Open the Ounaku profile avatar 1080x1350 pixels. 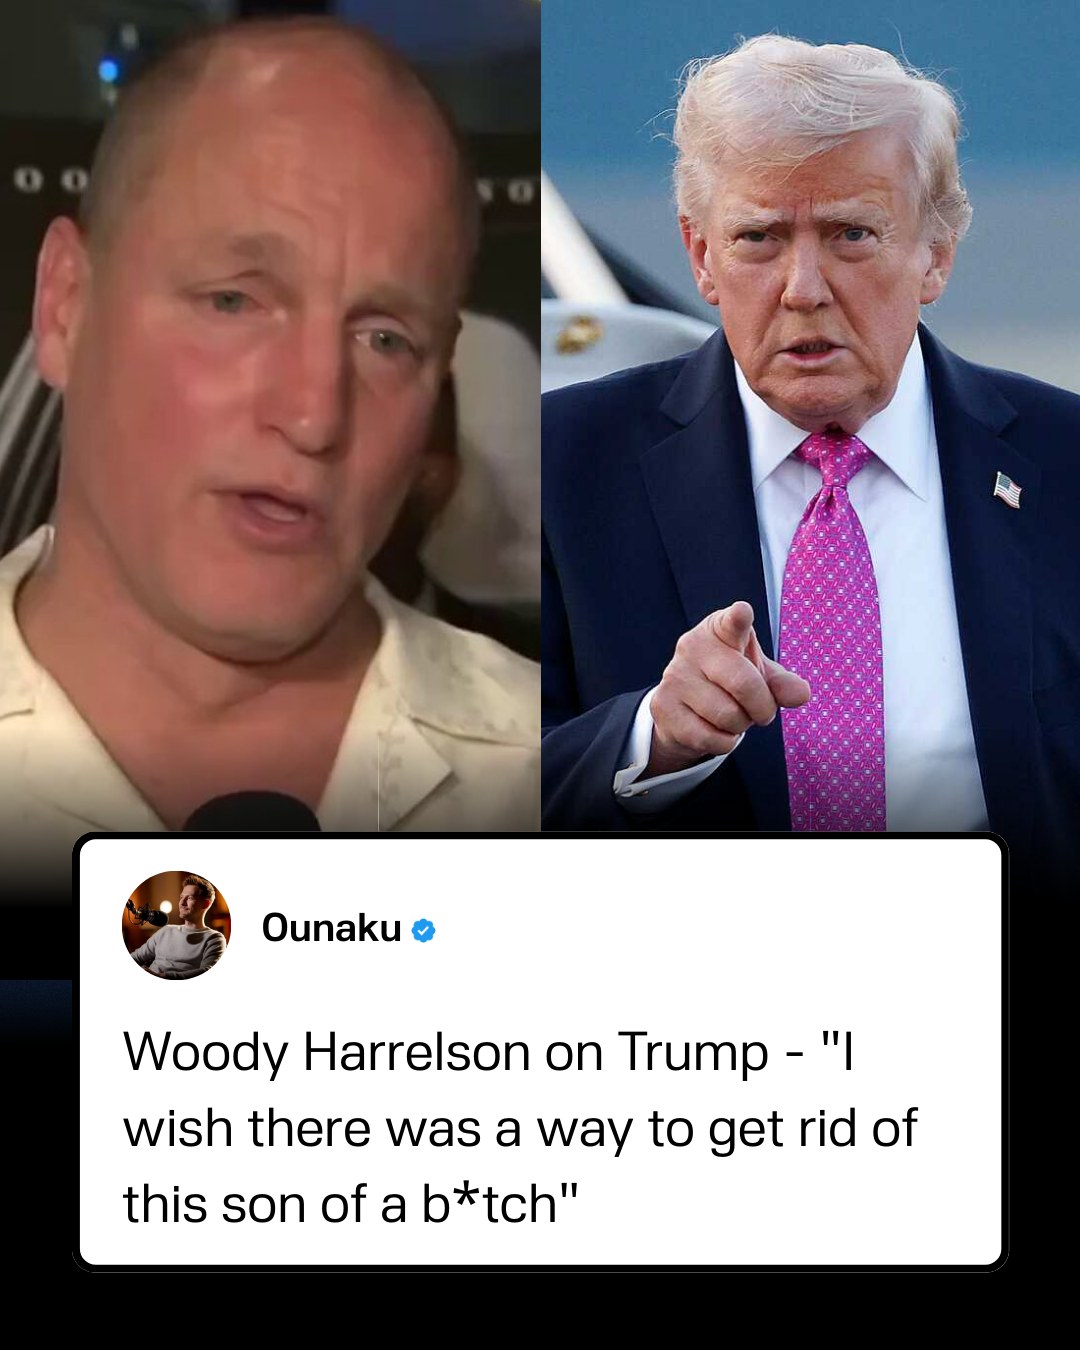click(x=176, y=925)
